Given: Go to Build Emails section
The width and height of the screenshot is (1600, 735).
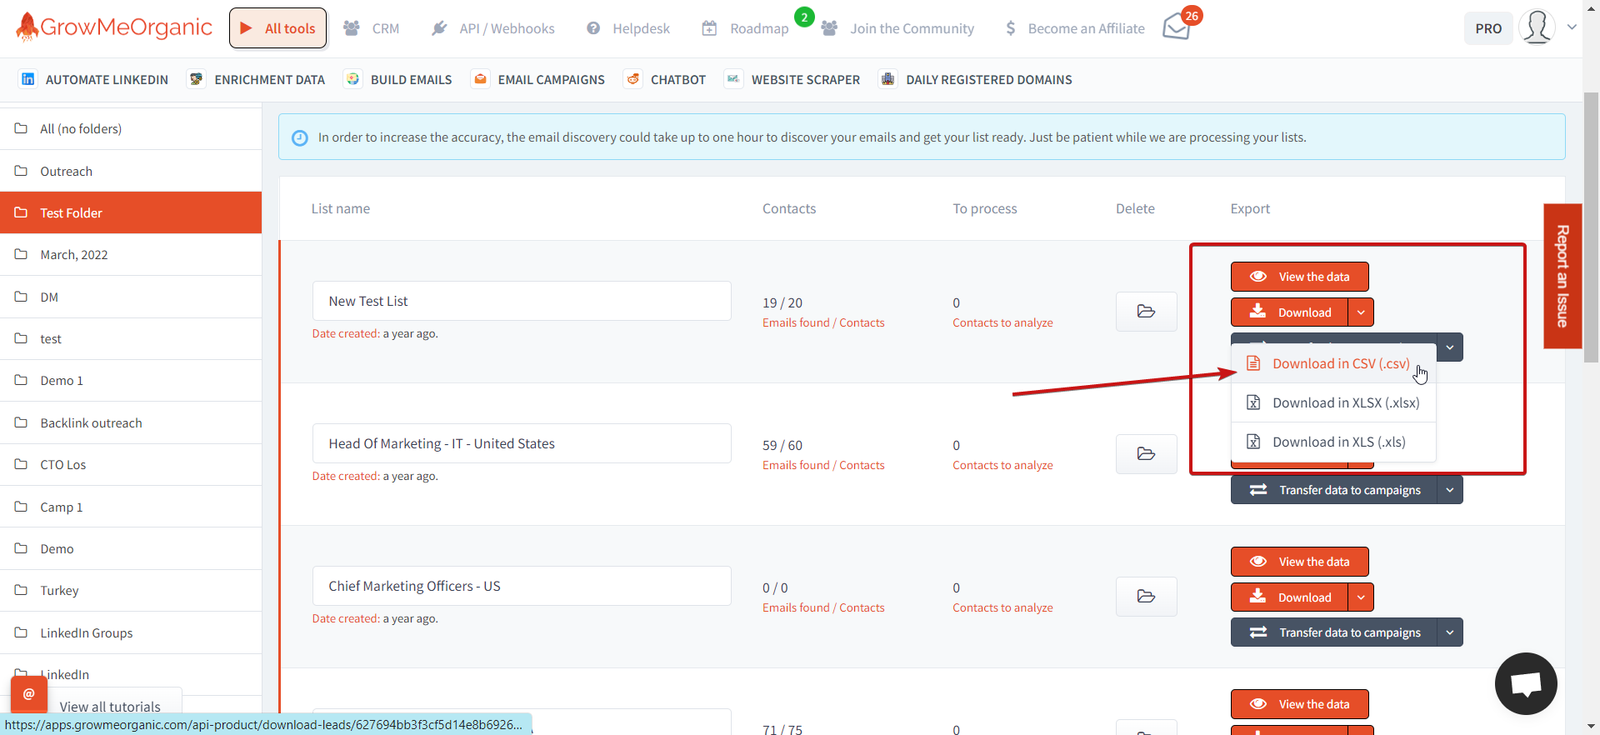Looking at the screenshot, I should [398, 79].
